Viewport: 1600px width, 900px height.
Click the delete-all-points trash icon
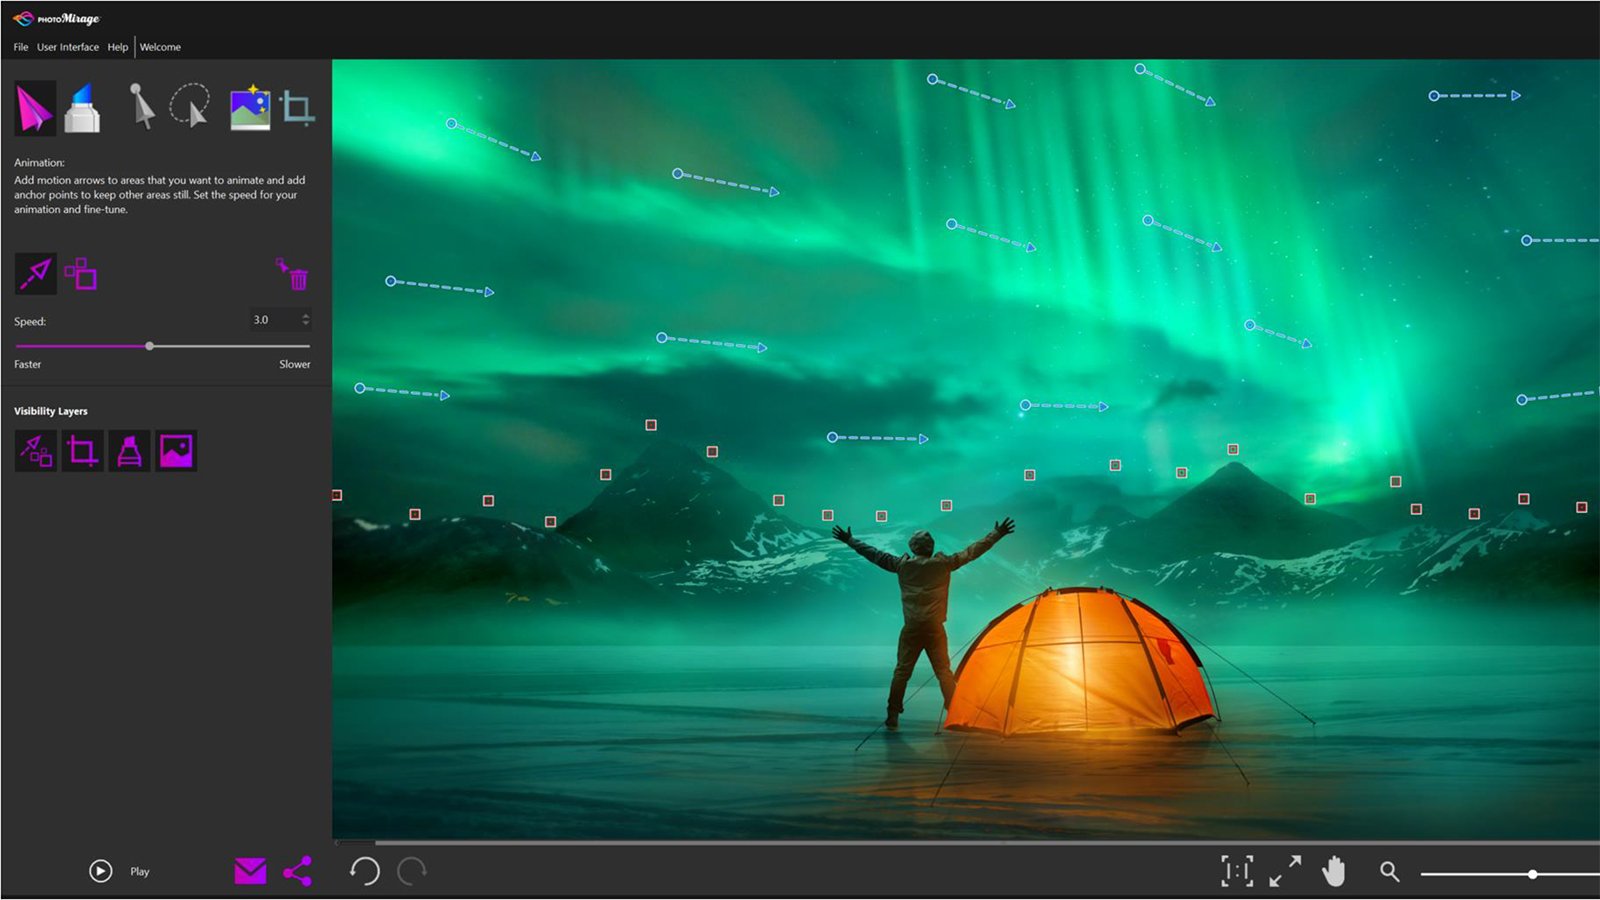293,274
